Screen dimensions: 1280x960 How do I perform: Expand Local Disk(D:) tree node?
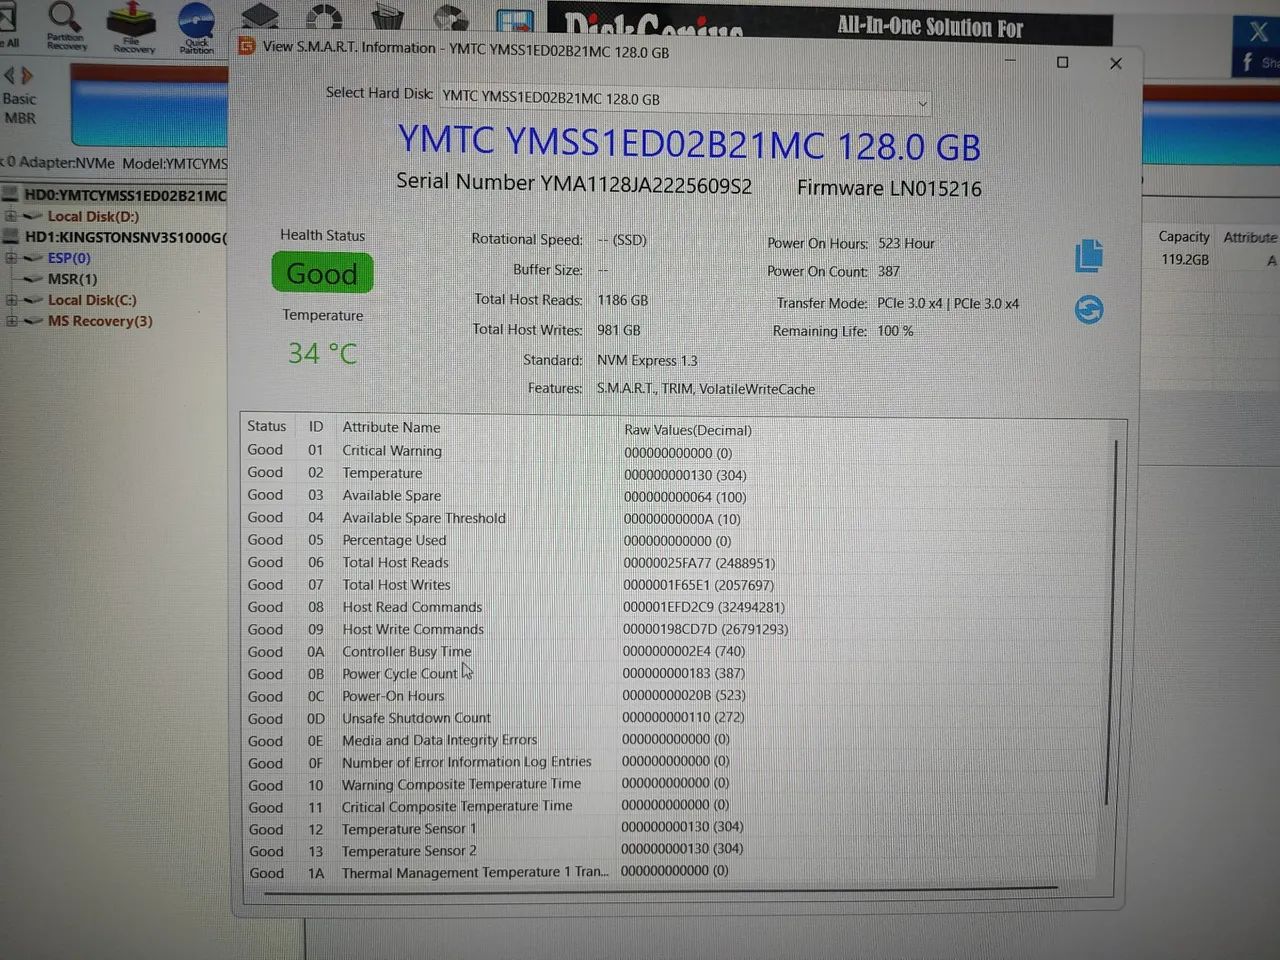[x=10, y=216]
